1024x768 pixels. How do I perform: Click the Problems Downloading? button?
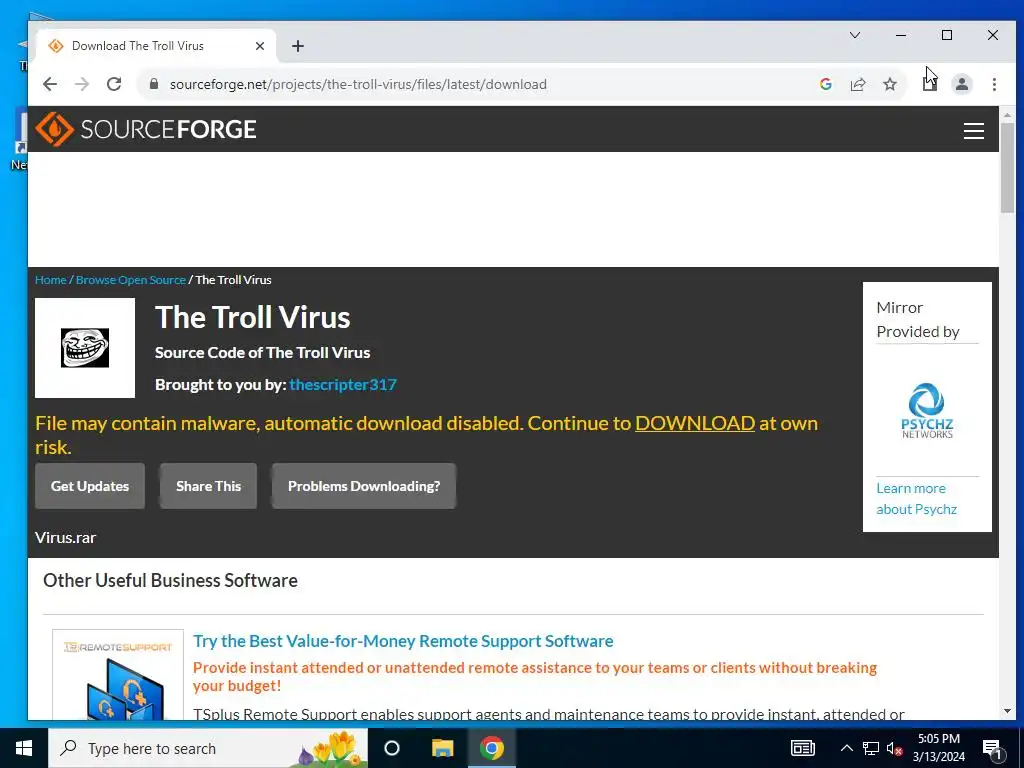pos(364,486)
